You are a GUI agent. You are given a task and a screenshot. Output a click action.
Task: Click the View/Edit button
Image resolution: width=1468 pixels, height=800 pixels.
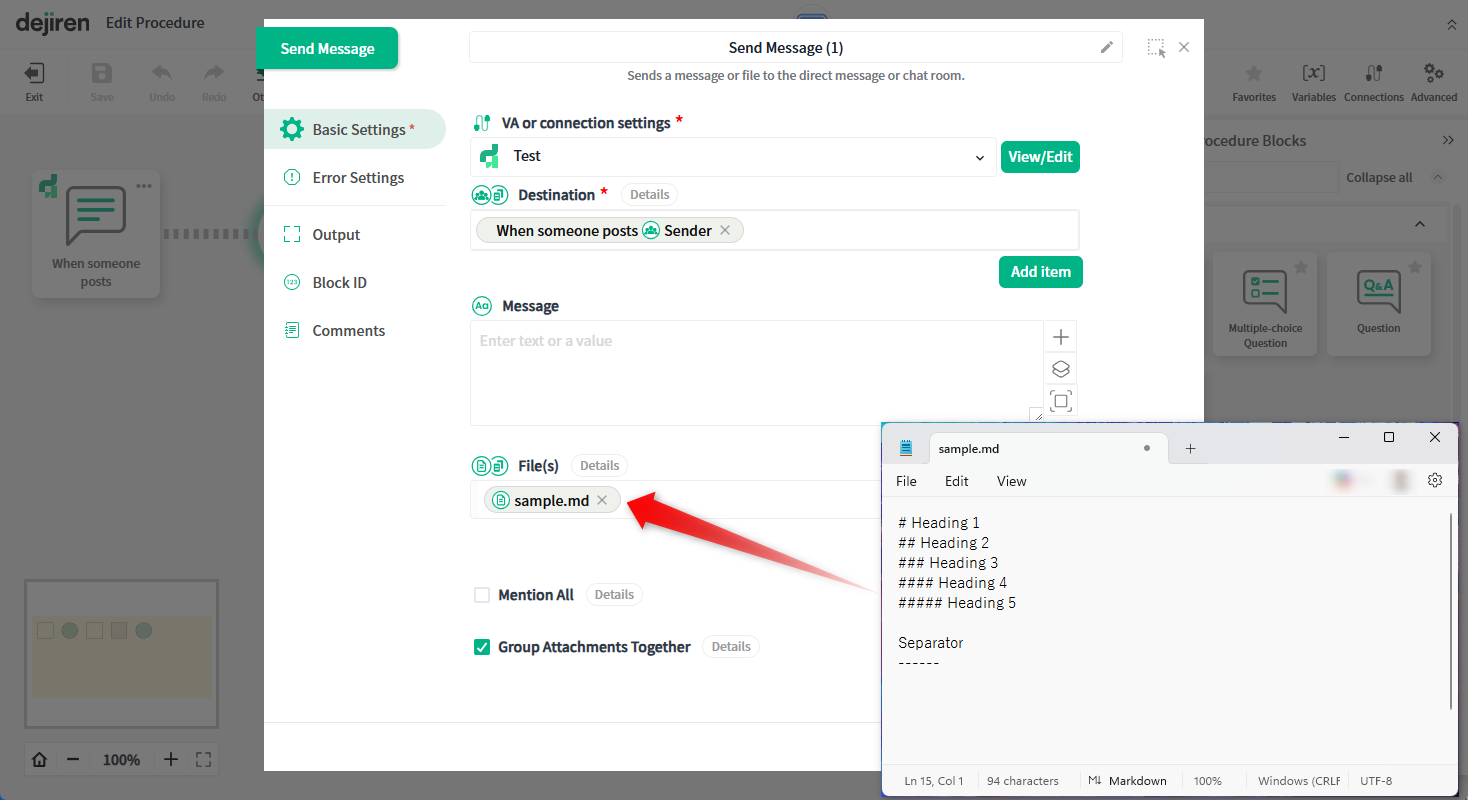[1040, 157]
